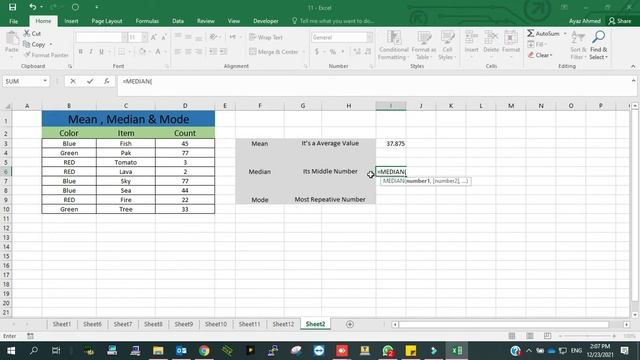Click the Windows Start button
This screenshot has height=360, width=640.
[11, 350]
